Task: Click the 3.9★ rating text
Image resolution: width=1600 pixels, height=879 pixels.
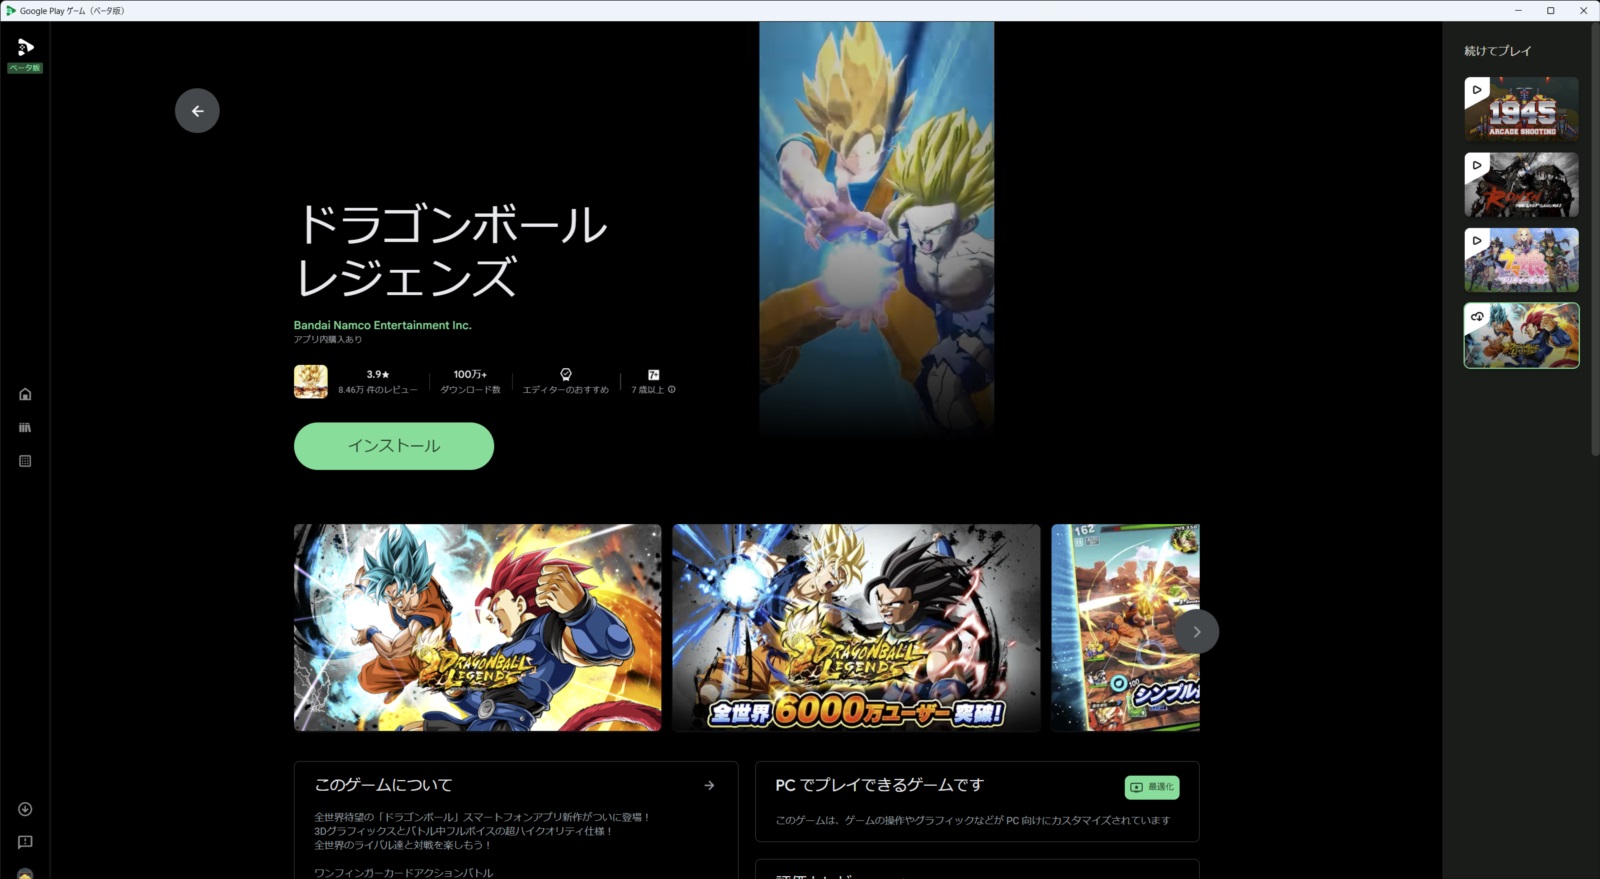Action: pos(378,374)
